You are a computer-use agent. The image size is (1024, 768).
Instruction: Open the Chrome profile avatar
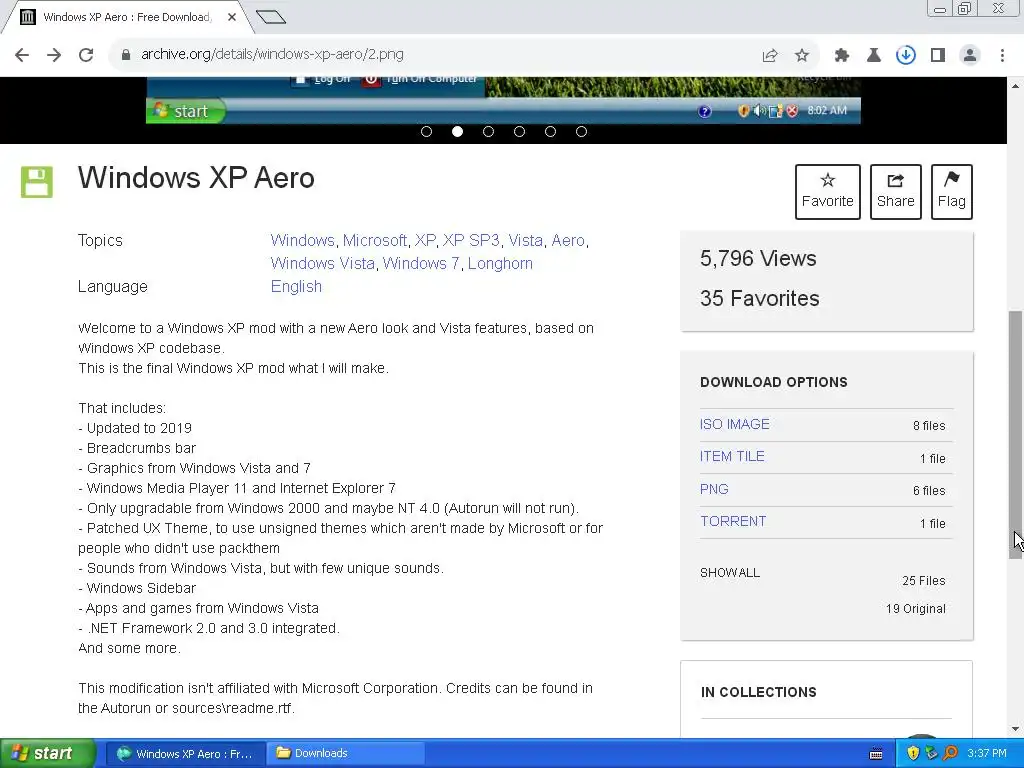tap(970, 56)
